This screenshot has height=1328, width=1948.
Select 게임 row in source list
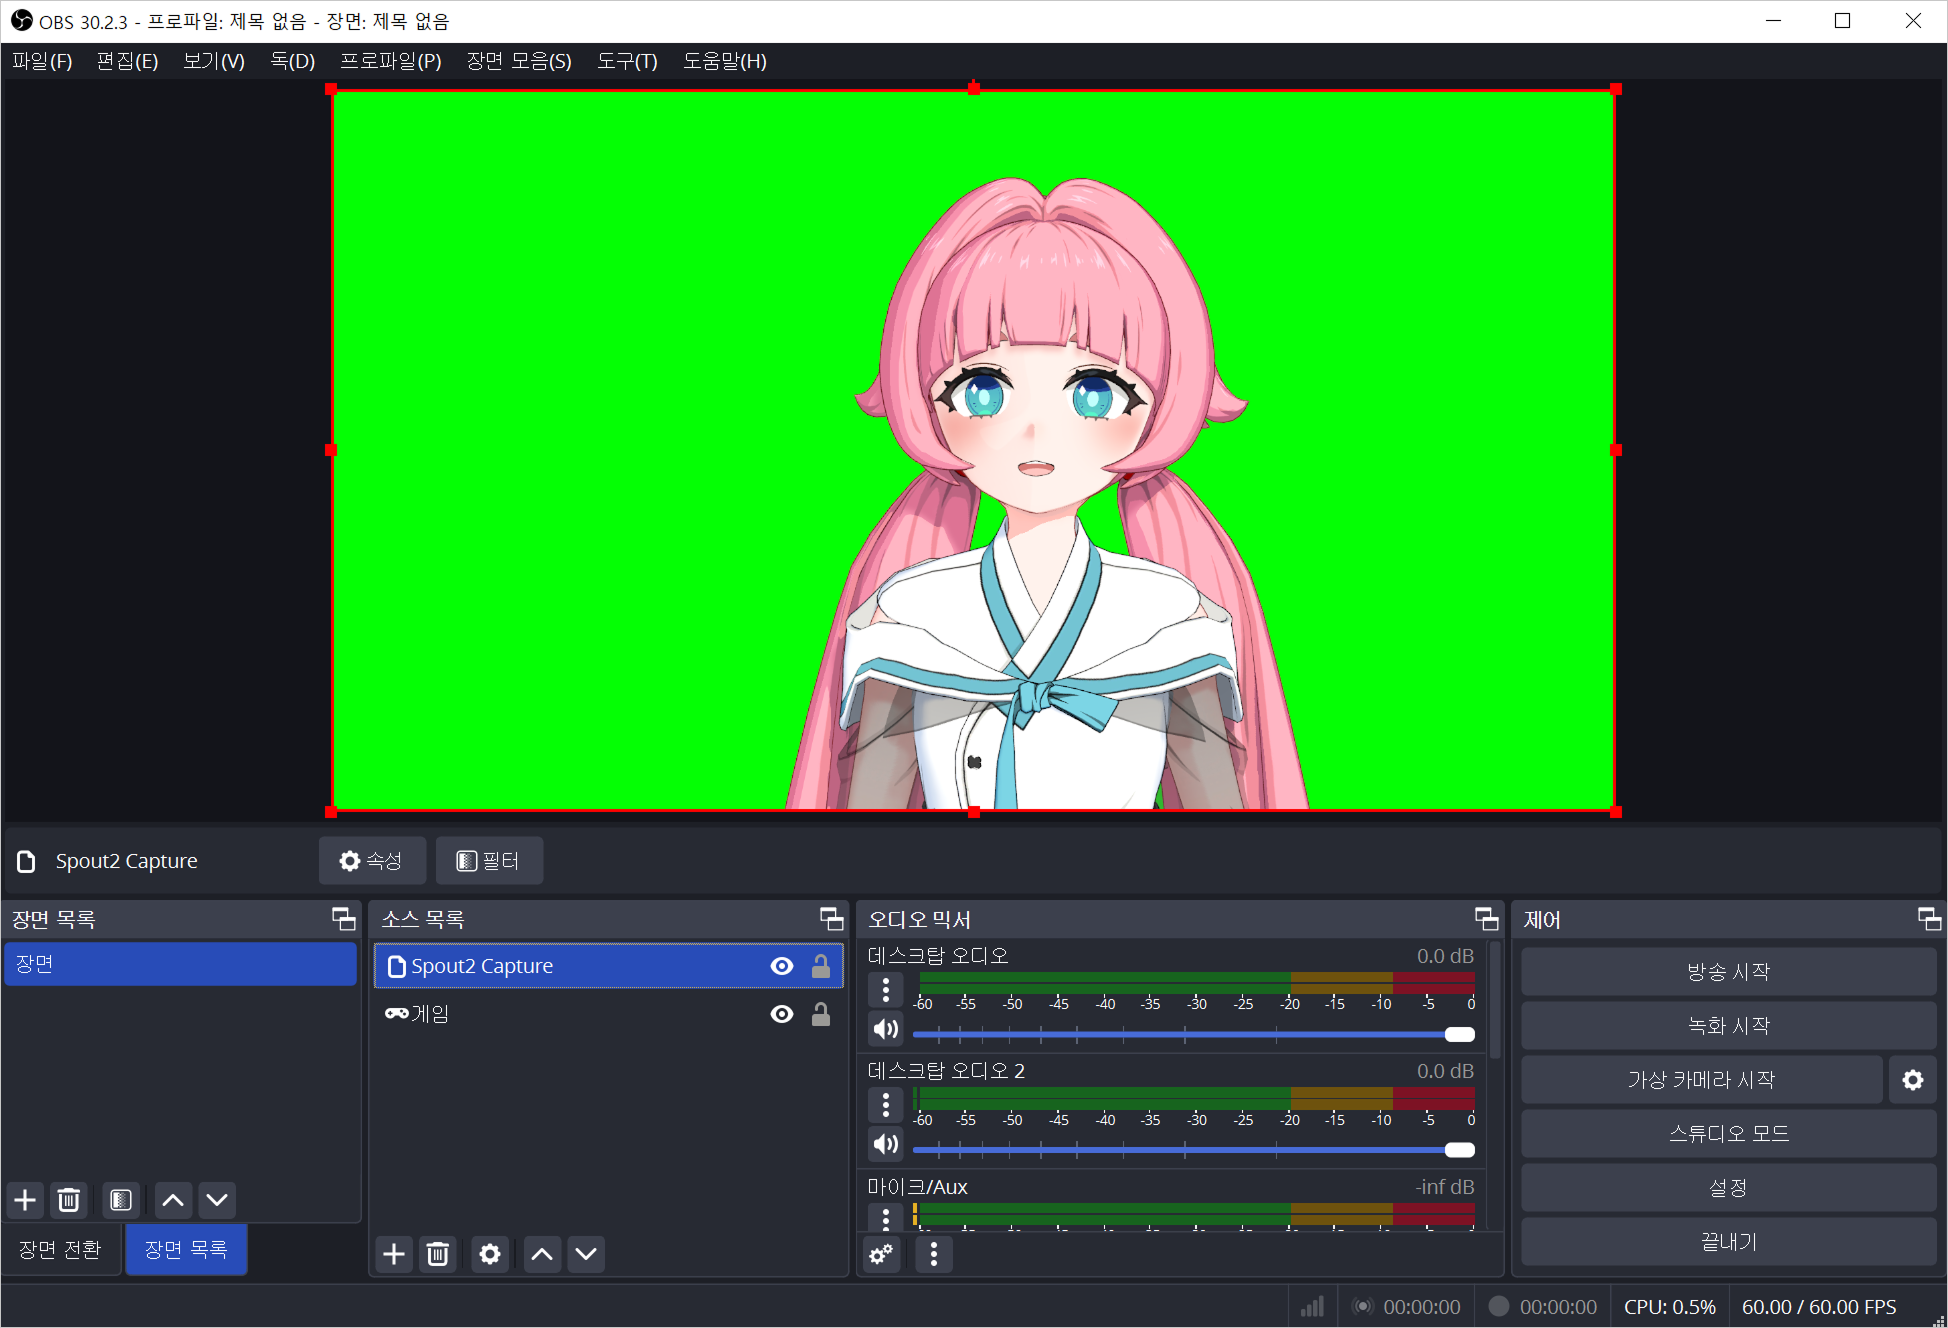click(x=609, y=1014)
